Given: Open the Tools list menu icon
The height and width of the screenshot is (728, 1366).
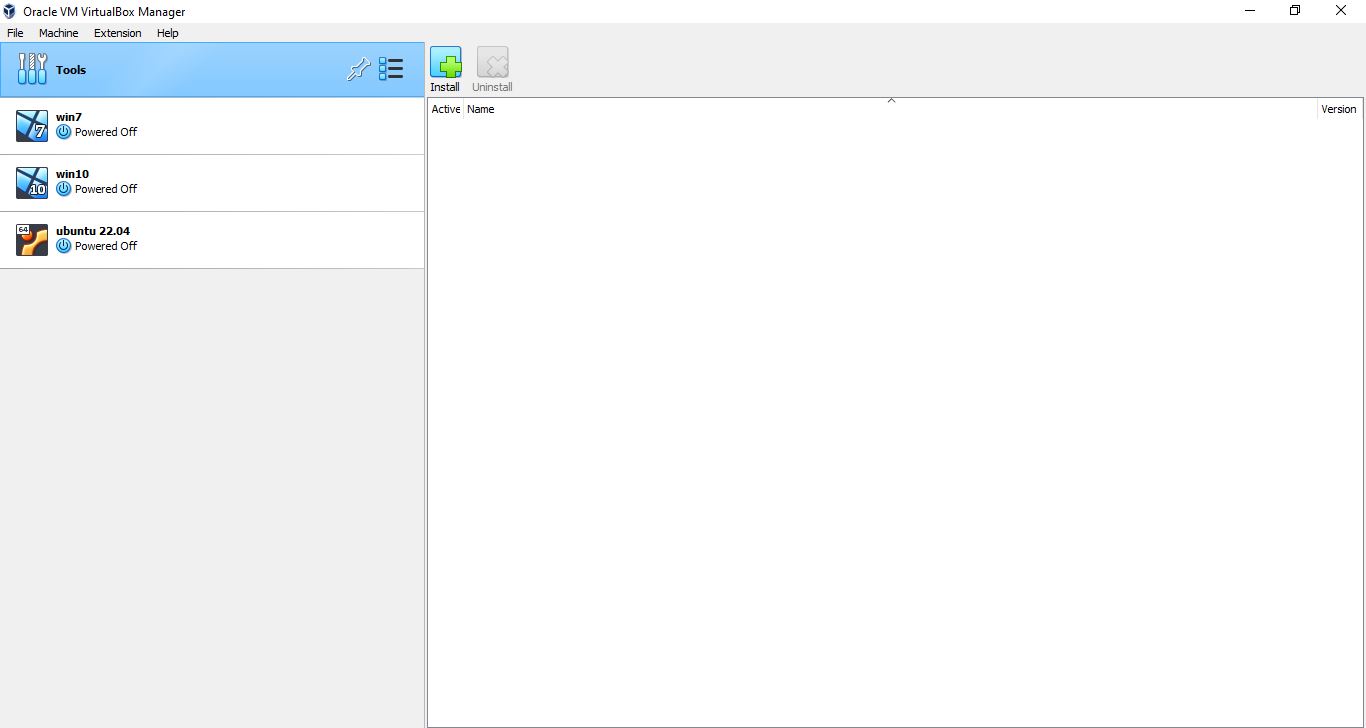Looking at the screenshot, I should [391, 69].
